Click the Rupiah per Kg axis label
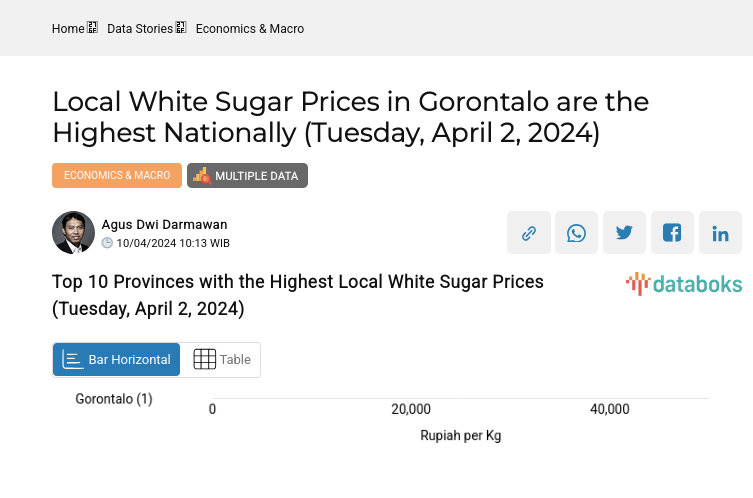This screenshot has width=753, height=498. (460, 437)
